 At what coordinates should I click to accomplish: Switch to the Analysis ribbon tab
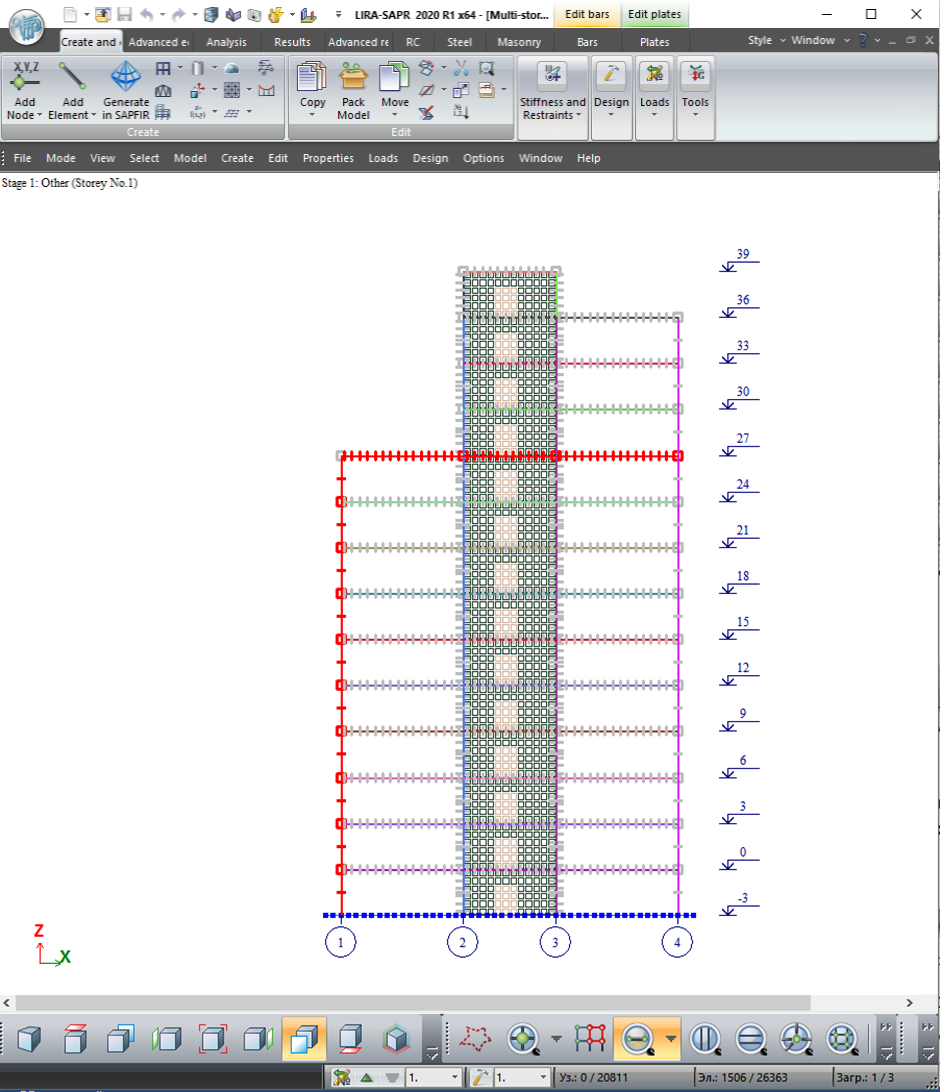pyautogui.click(x=225, y=42)
